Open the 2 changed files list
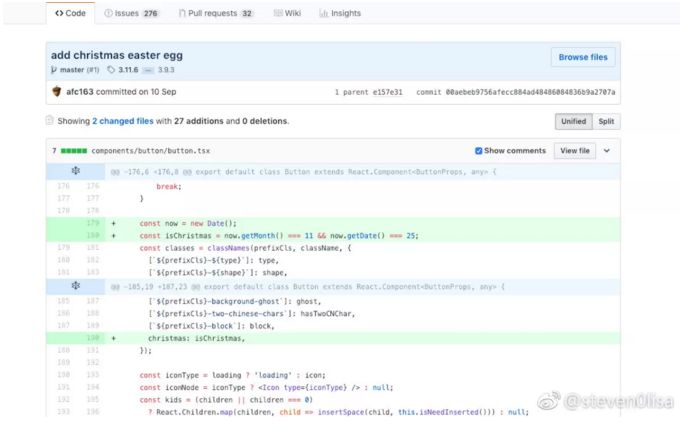This screenshot has width=681, height=434. pyautogui.click(x=123, y=121)
